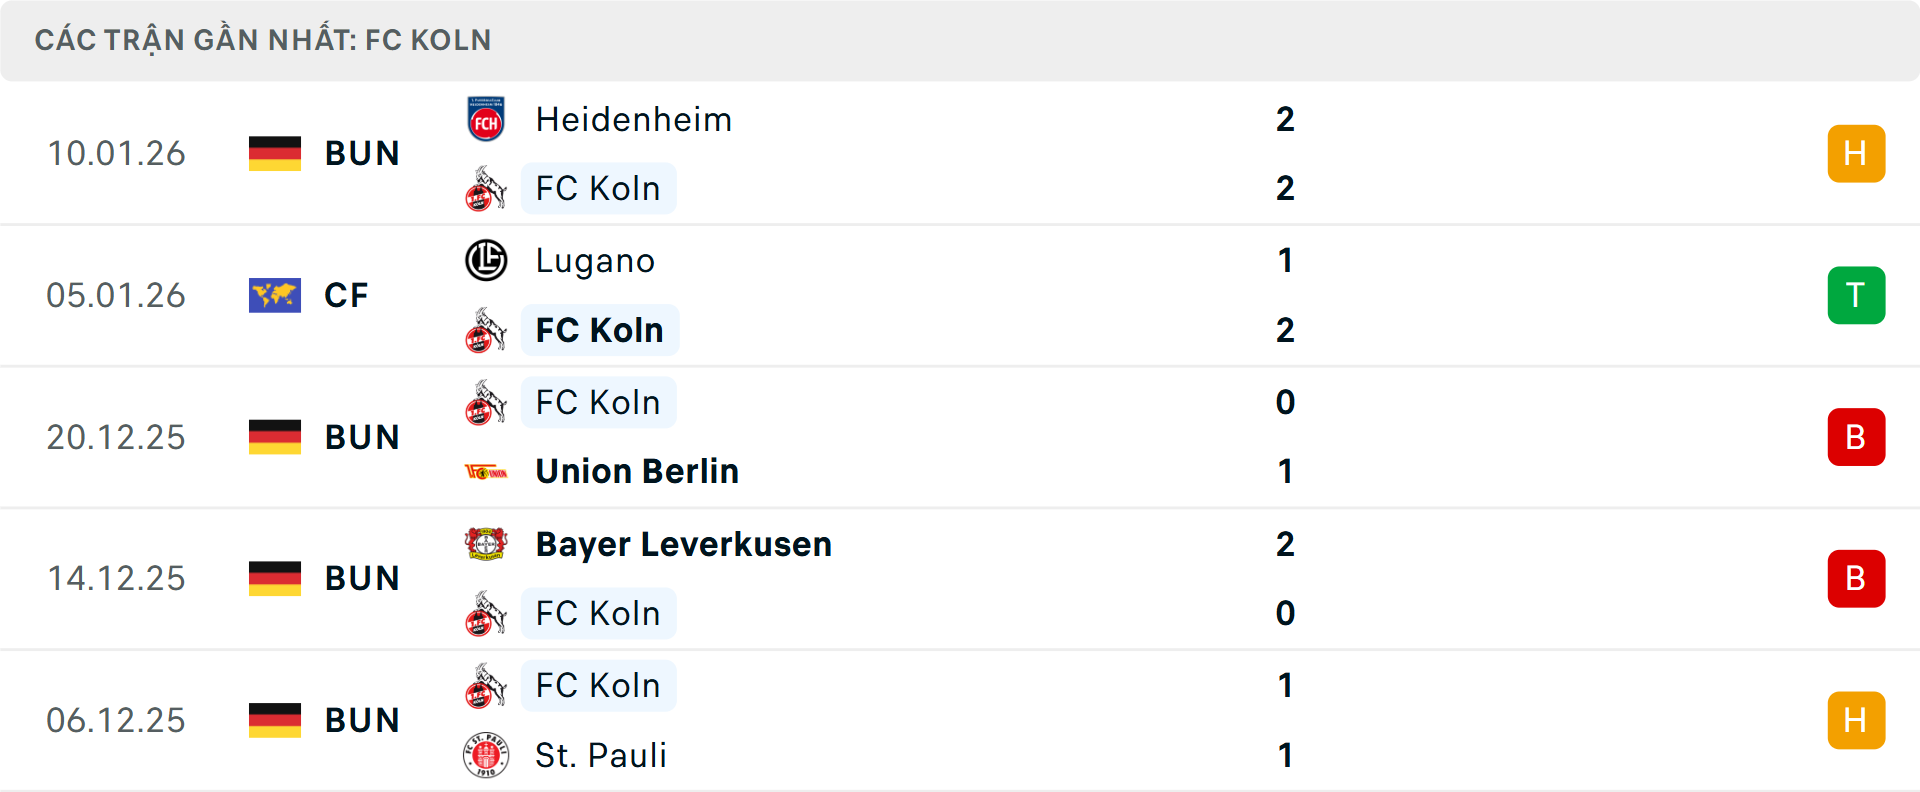Expand the BUN competition label on 20.12.25 row
The height and width of the screenshot is (792, 1920).
tap(362, 437)
